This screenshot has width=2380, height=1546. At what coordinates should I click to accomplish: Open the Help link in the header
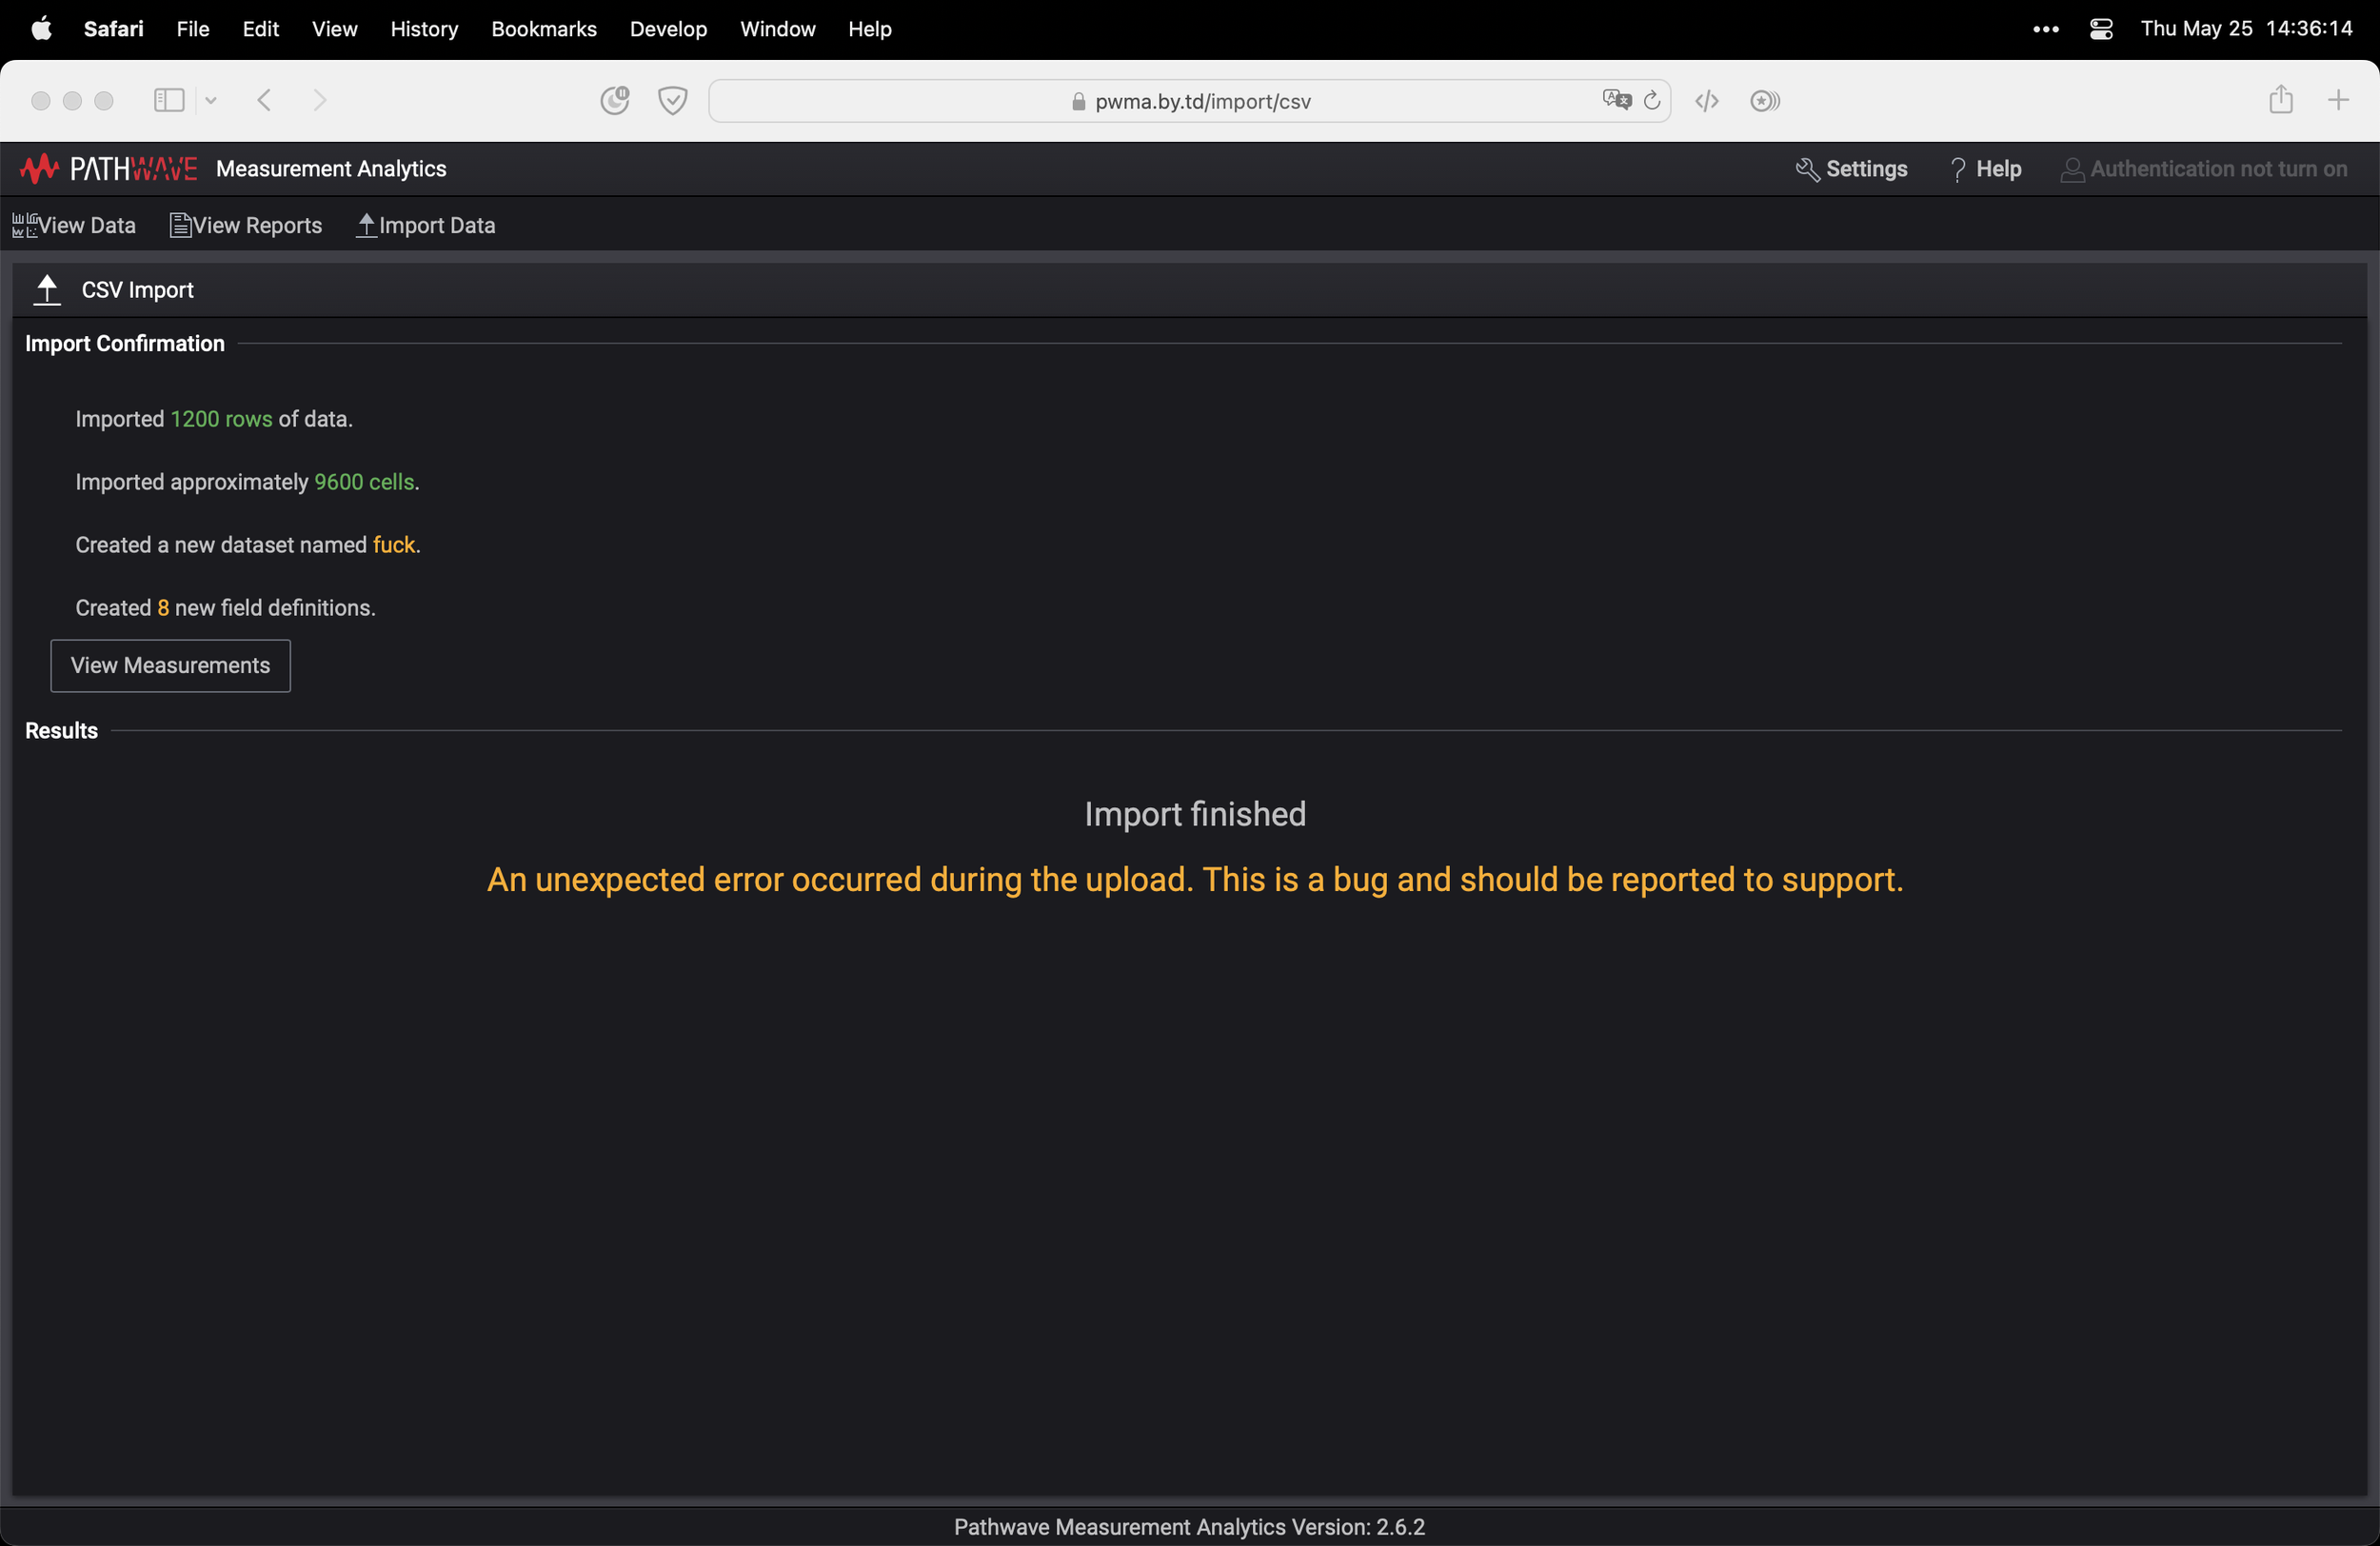pos(1986,169)
